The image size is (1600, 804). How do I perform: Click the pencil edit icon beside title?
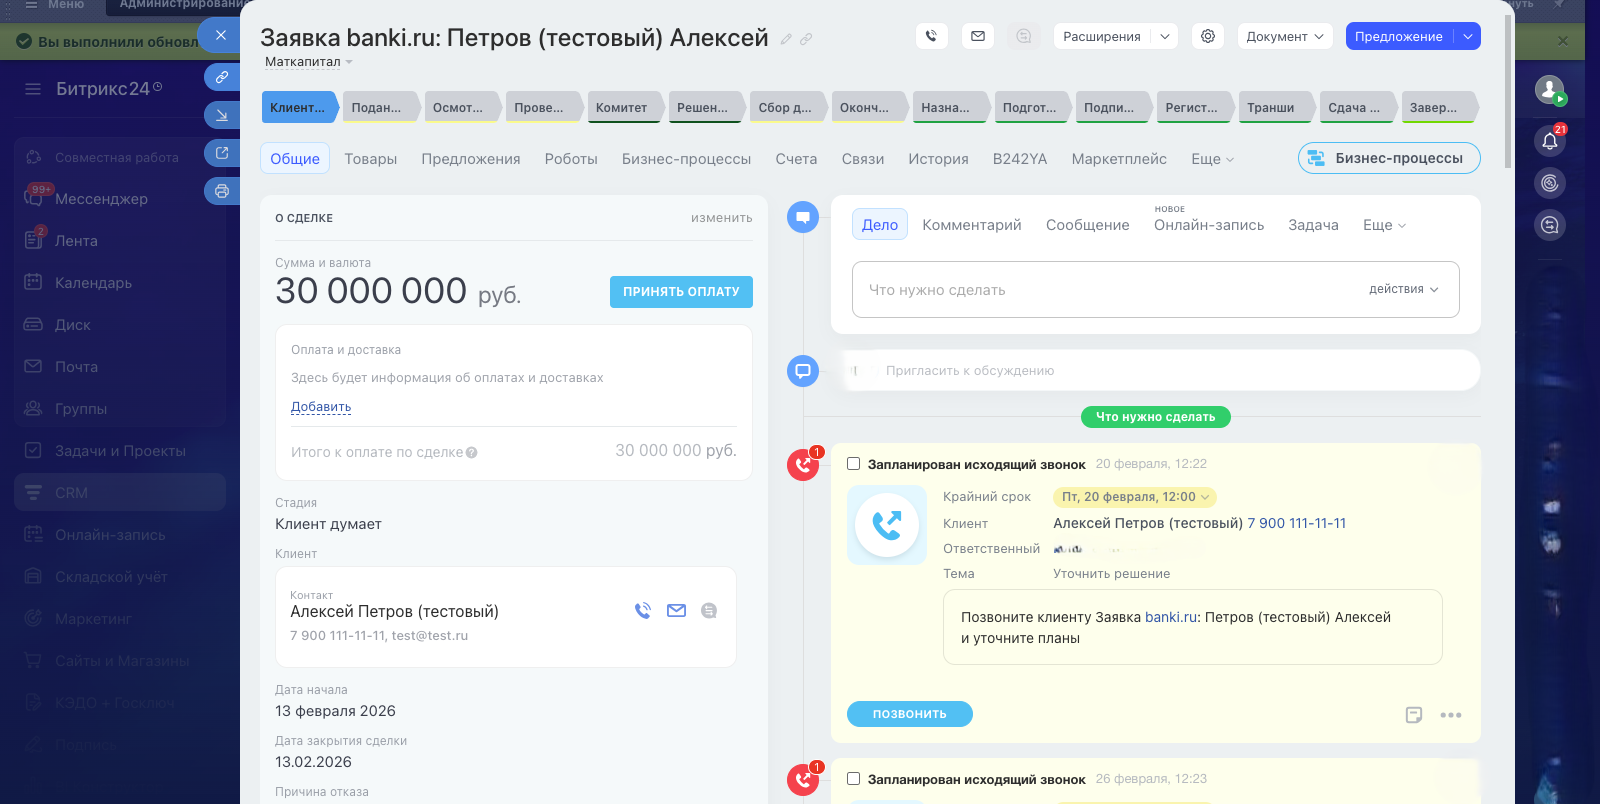(786, 39)
